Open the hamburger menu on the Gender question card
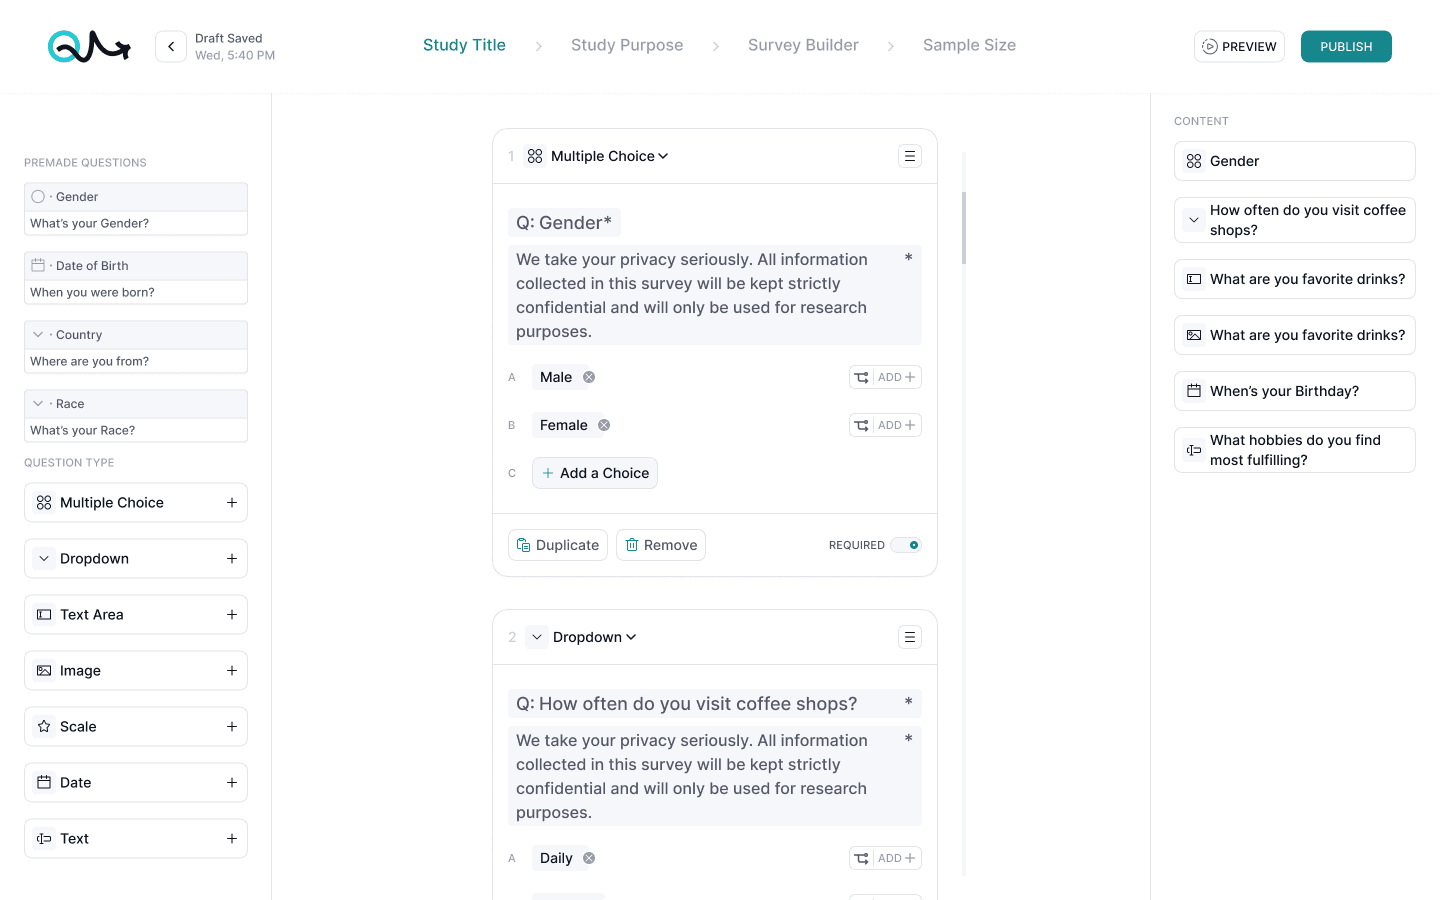The image size is (1440, 900). 909,155
